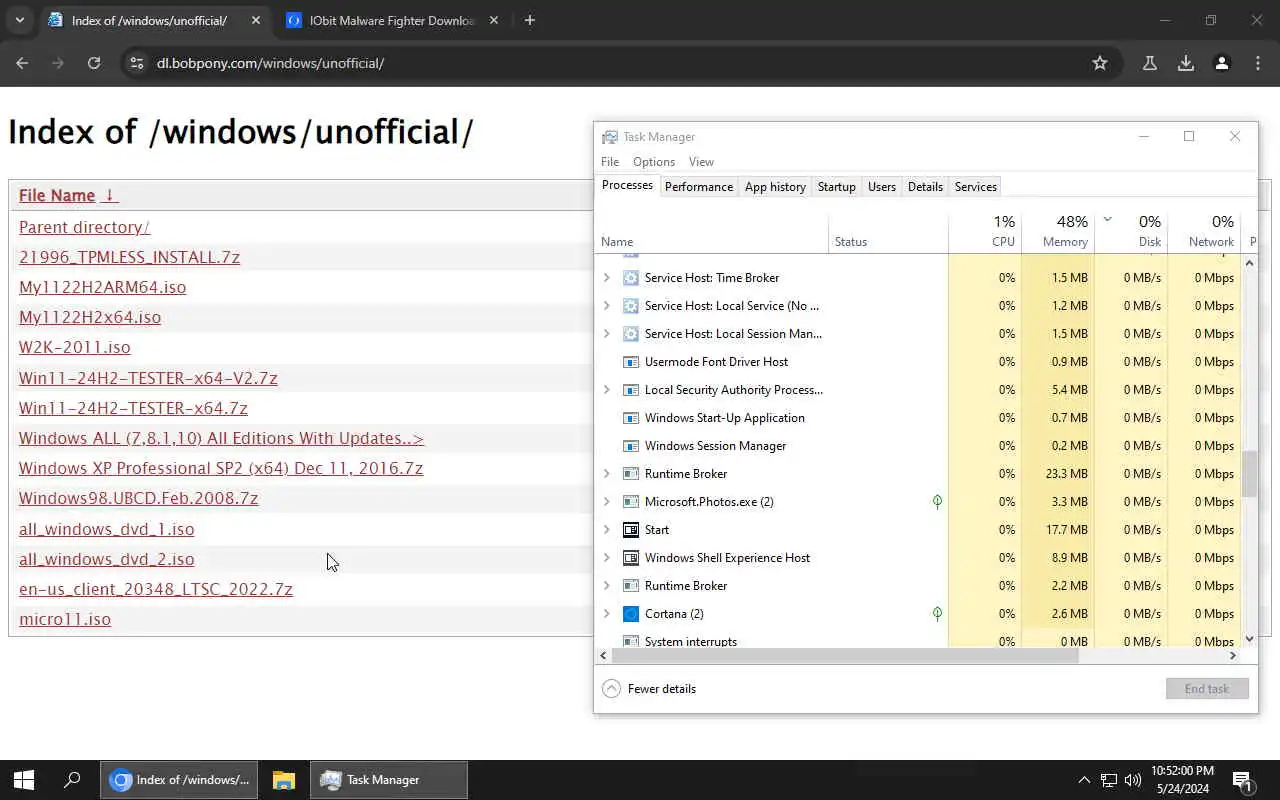Open the Chrome downloads icon

1186,63
